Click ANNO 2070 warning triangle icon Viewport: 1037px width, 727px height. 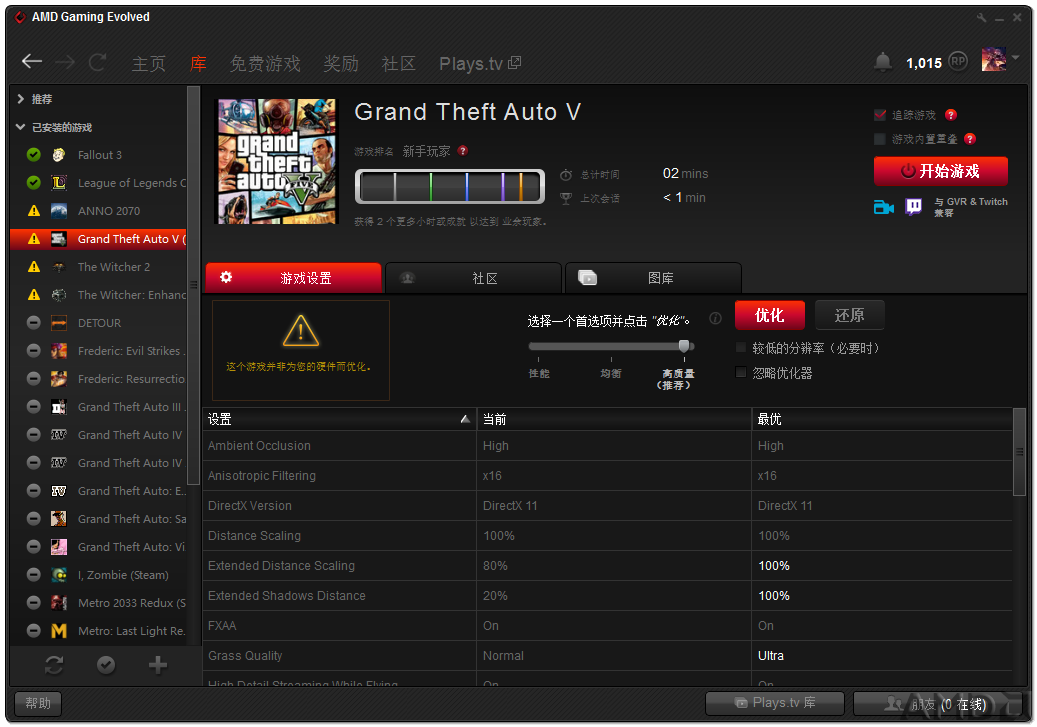pos(34,211)
